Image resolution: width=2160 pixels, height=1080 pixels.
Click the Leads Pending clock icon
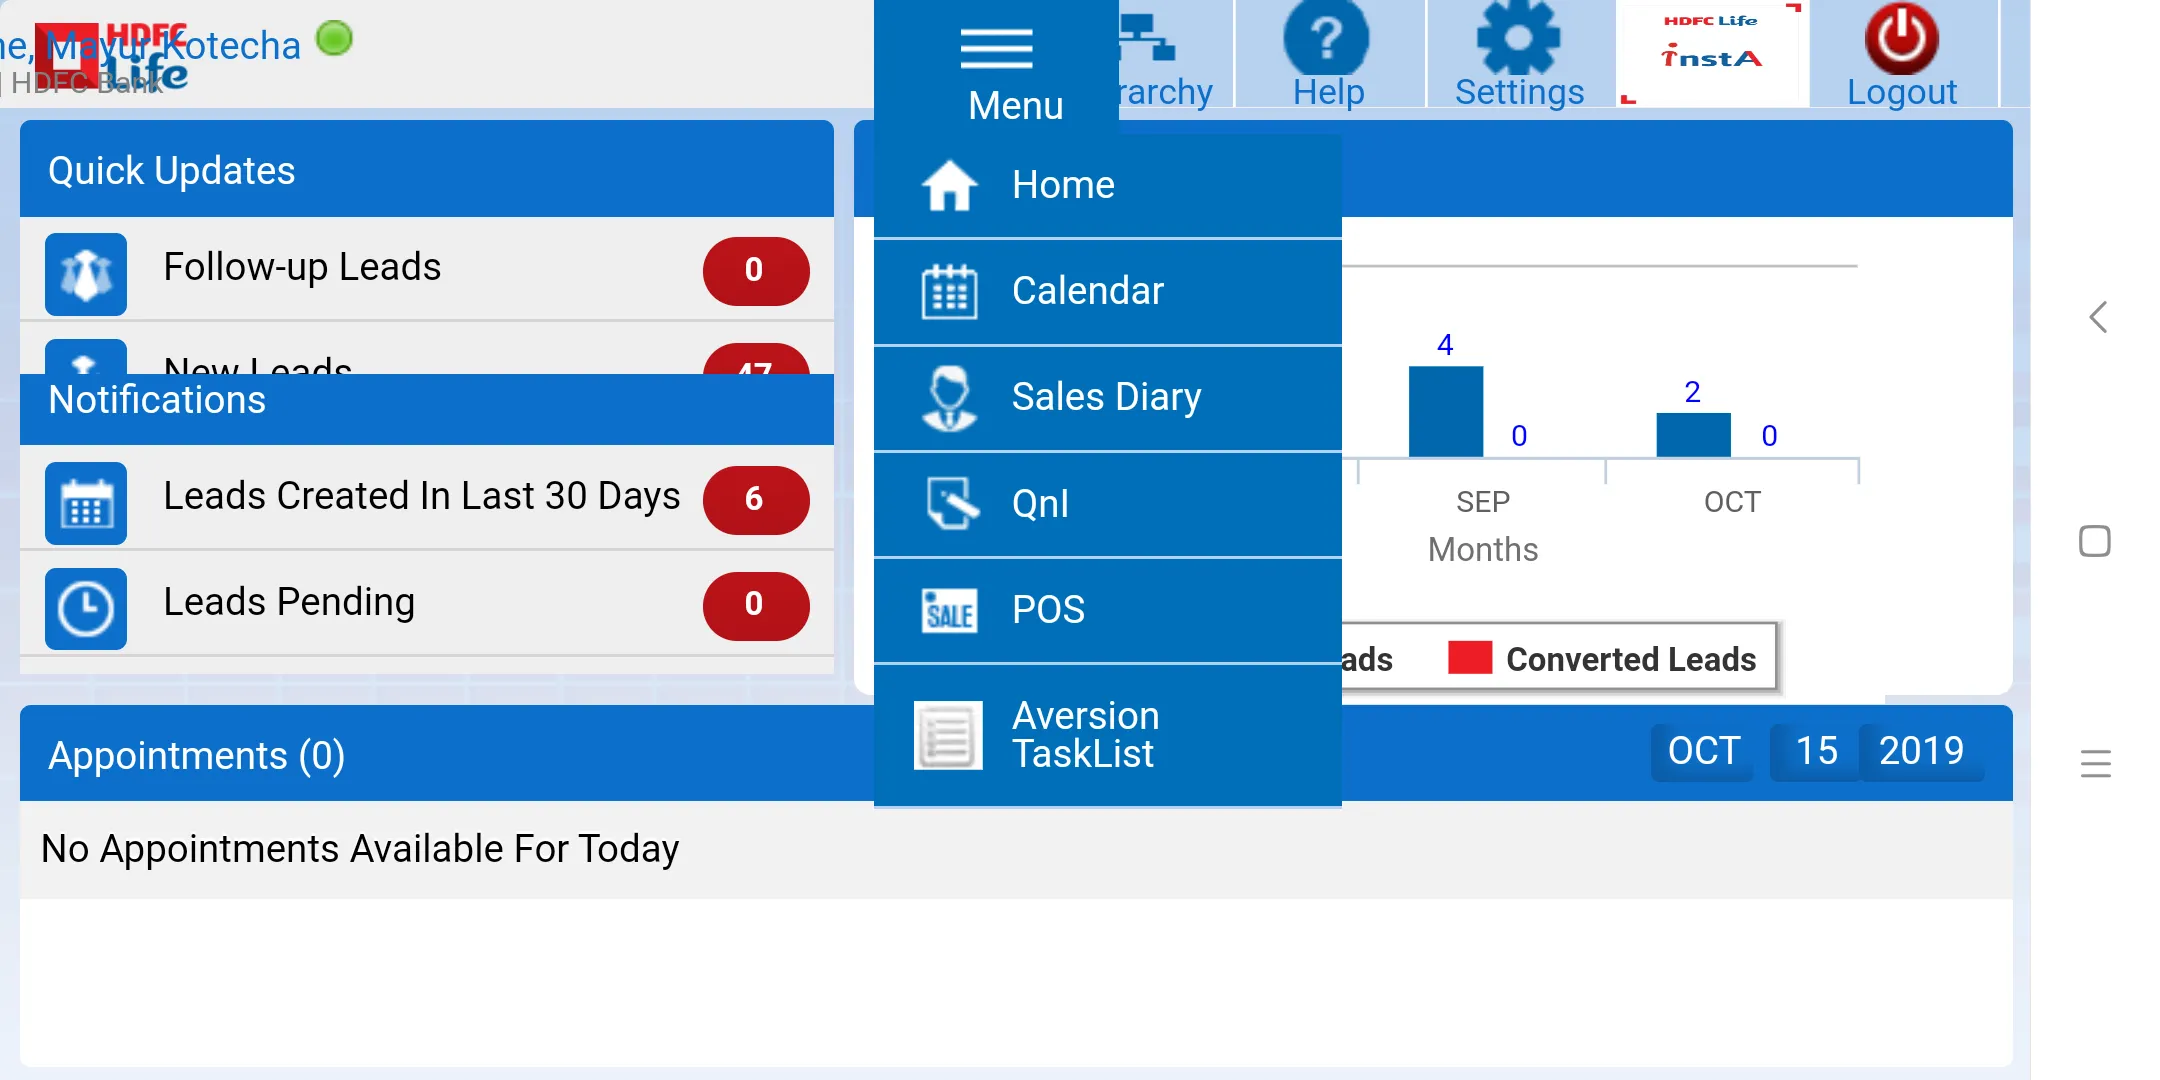pyautogui.click(x=85, y=605)
